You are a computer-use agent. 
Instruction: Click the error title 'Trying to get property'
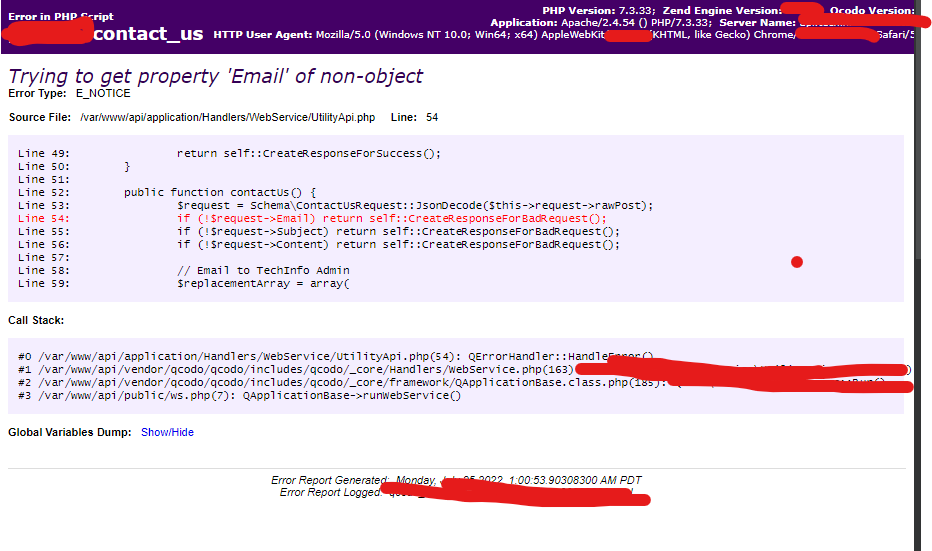[x=215, y=76]
